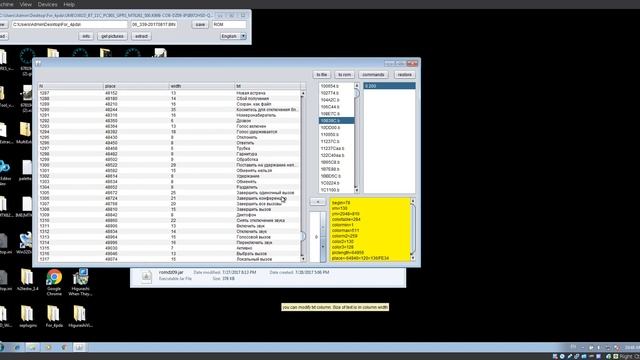Image resolution: width=640 pixels, height=360 pixels.
Task: Select table row "Новая встреча"
Action: coord(169,93)
